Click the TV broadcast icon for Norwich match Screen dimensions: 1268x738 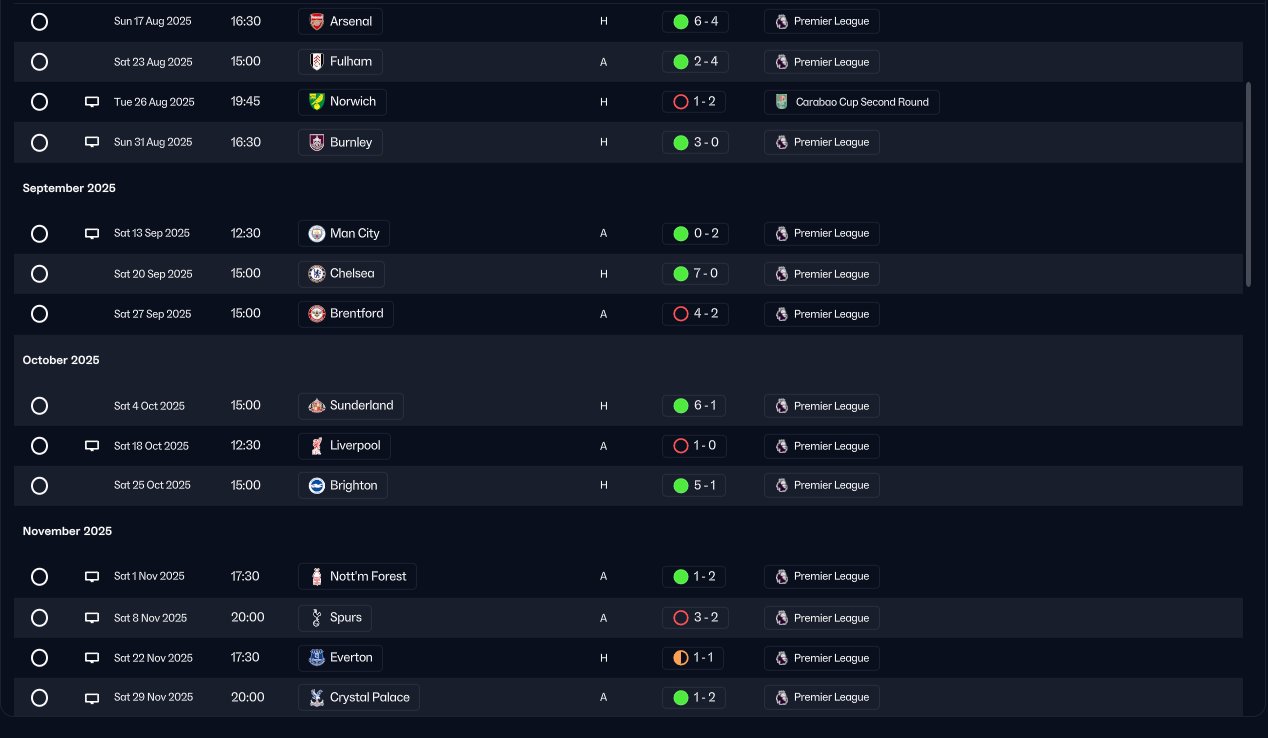(92, 102)
